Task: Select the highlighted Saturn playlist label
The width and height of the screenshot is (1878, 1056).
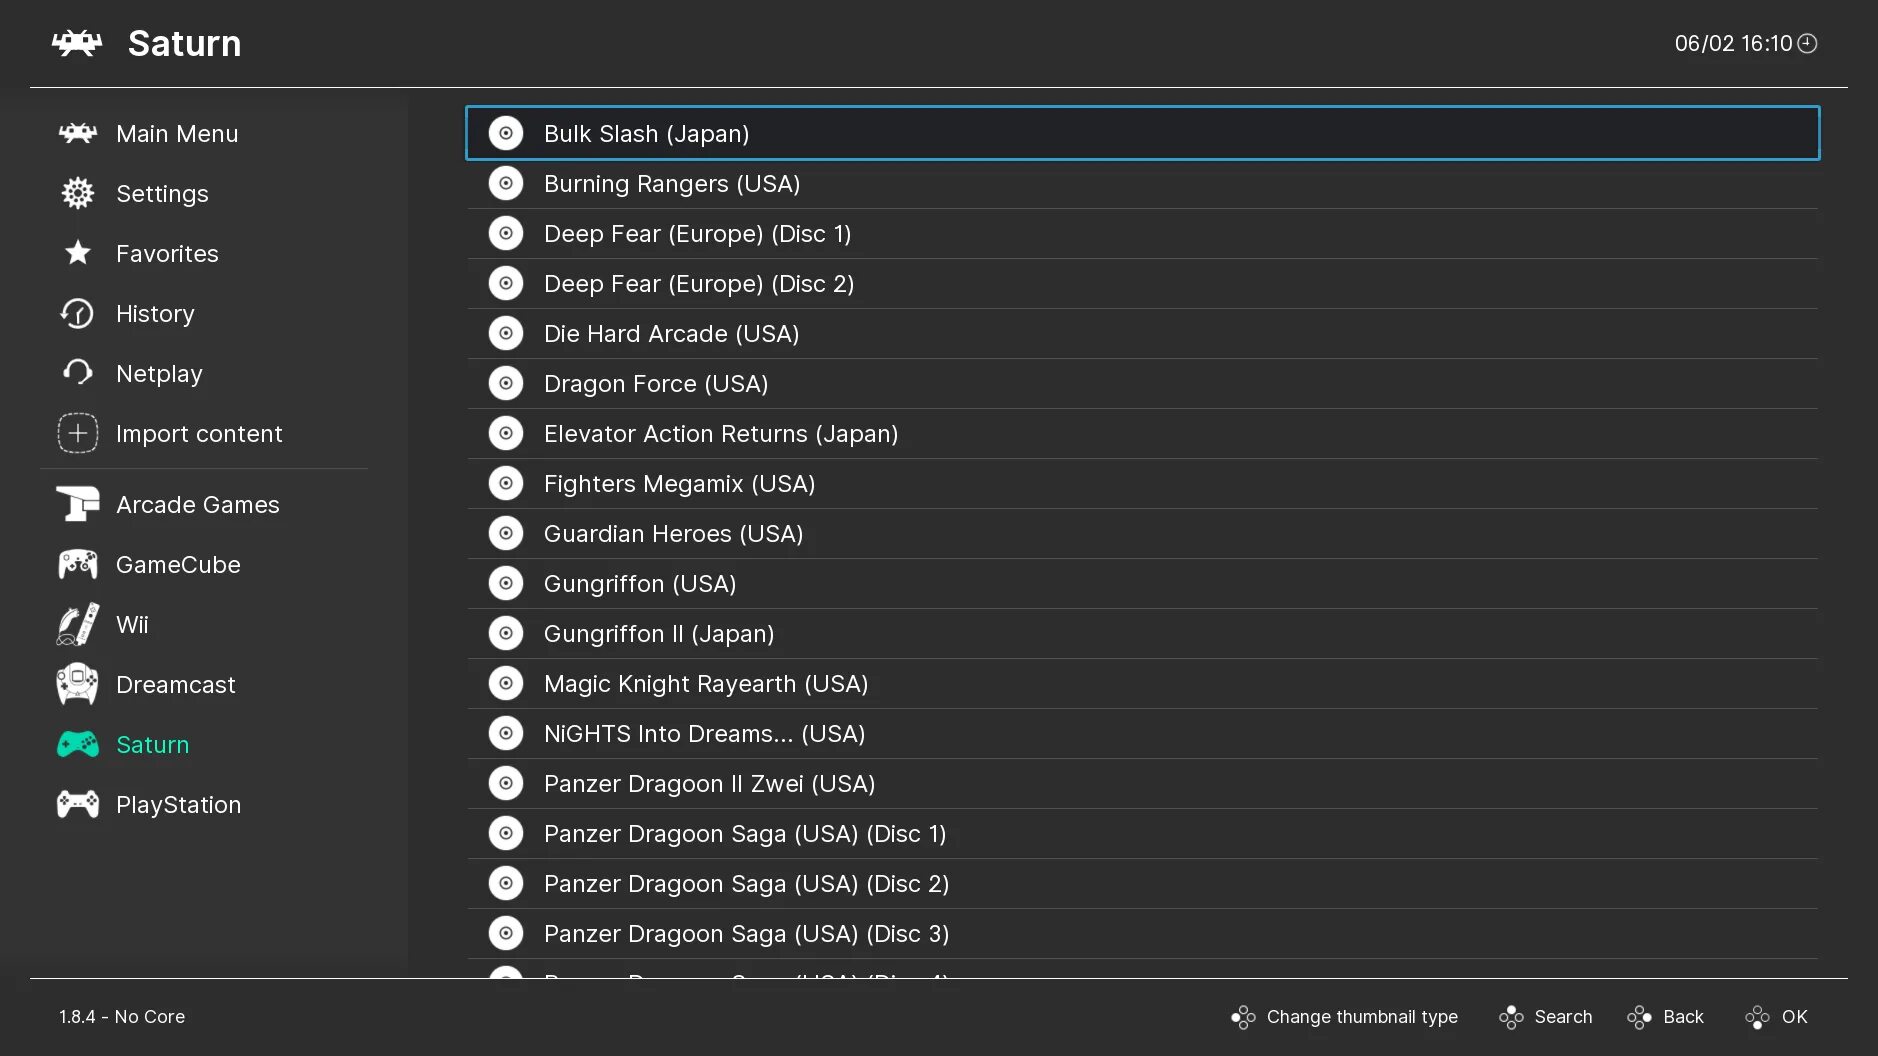Action: pos(152,744)
